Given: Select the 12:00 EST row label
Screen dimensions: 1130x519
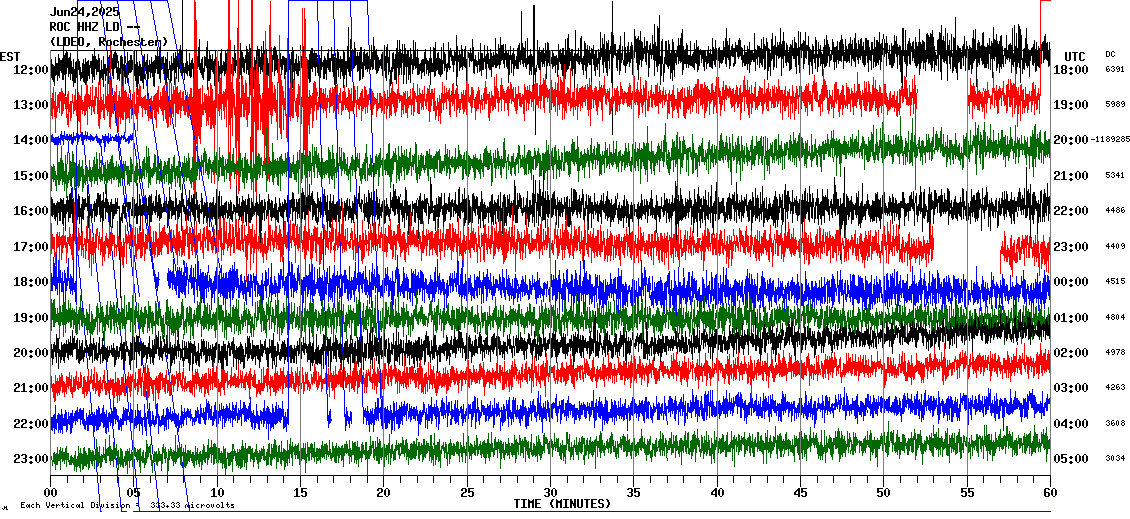Looking at the screenshot, I should pyautogui.click(x=32, y=70).
